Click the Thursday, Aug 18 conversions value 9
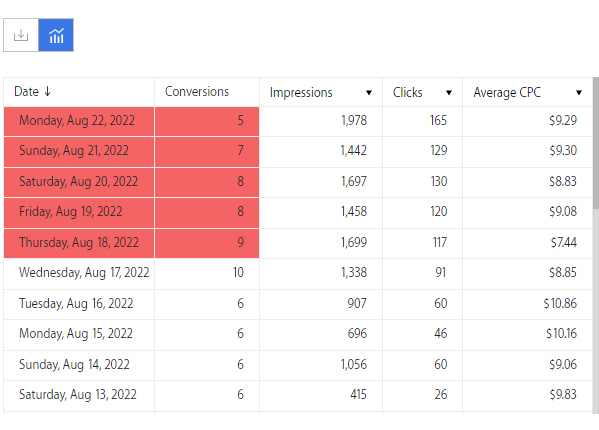The image size is (599, 430). click(x=240, y=242)
